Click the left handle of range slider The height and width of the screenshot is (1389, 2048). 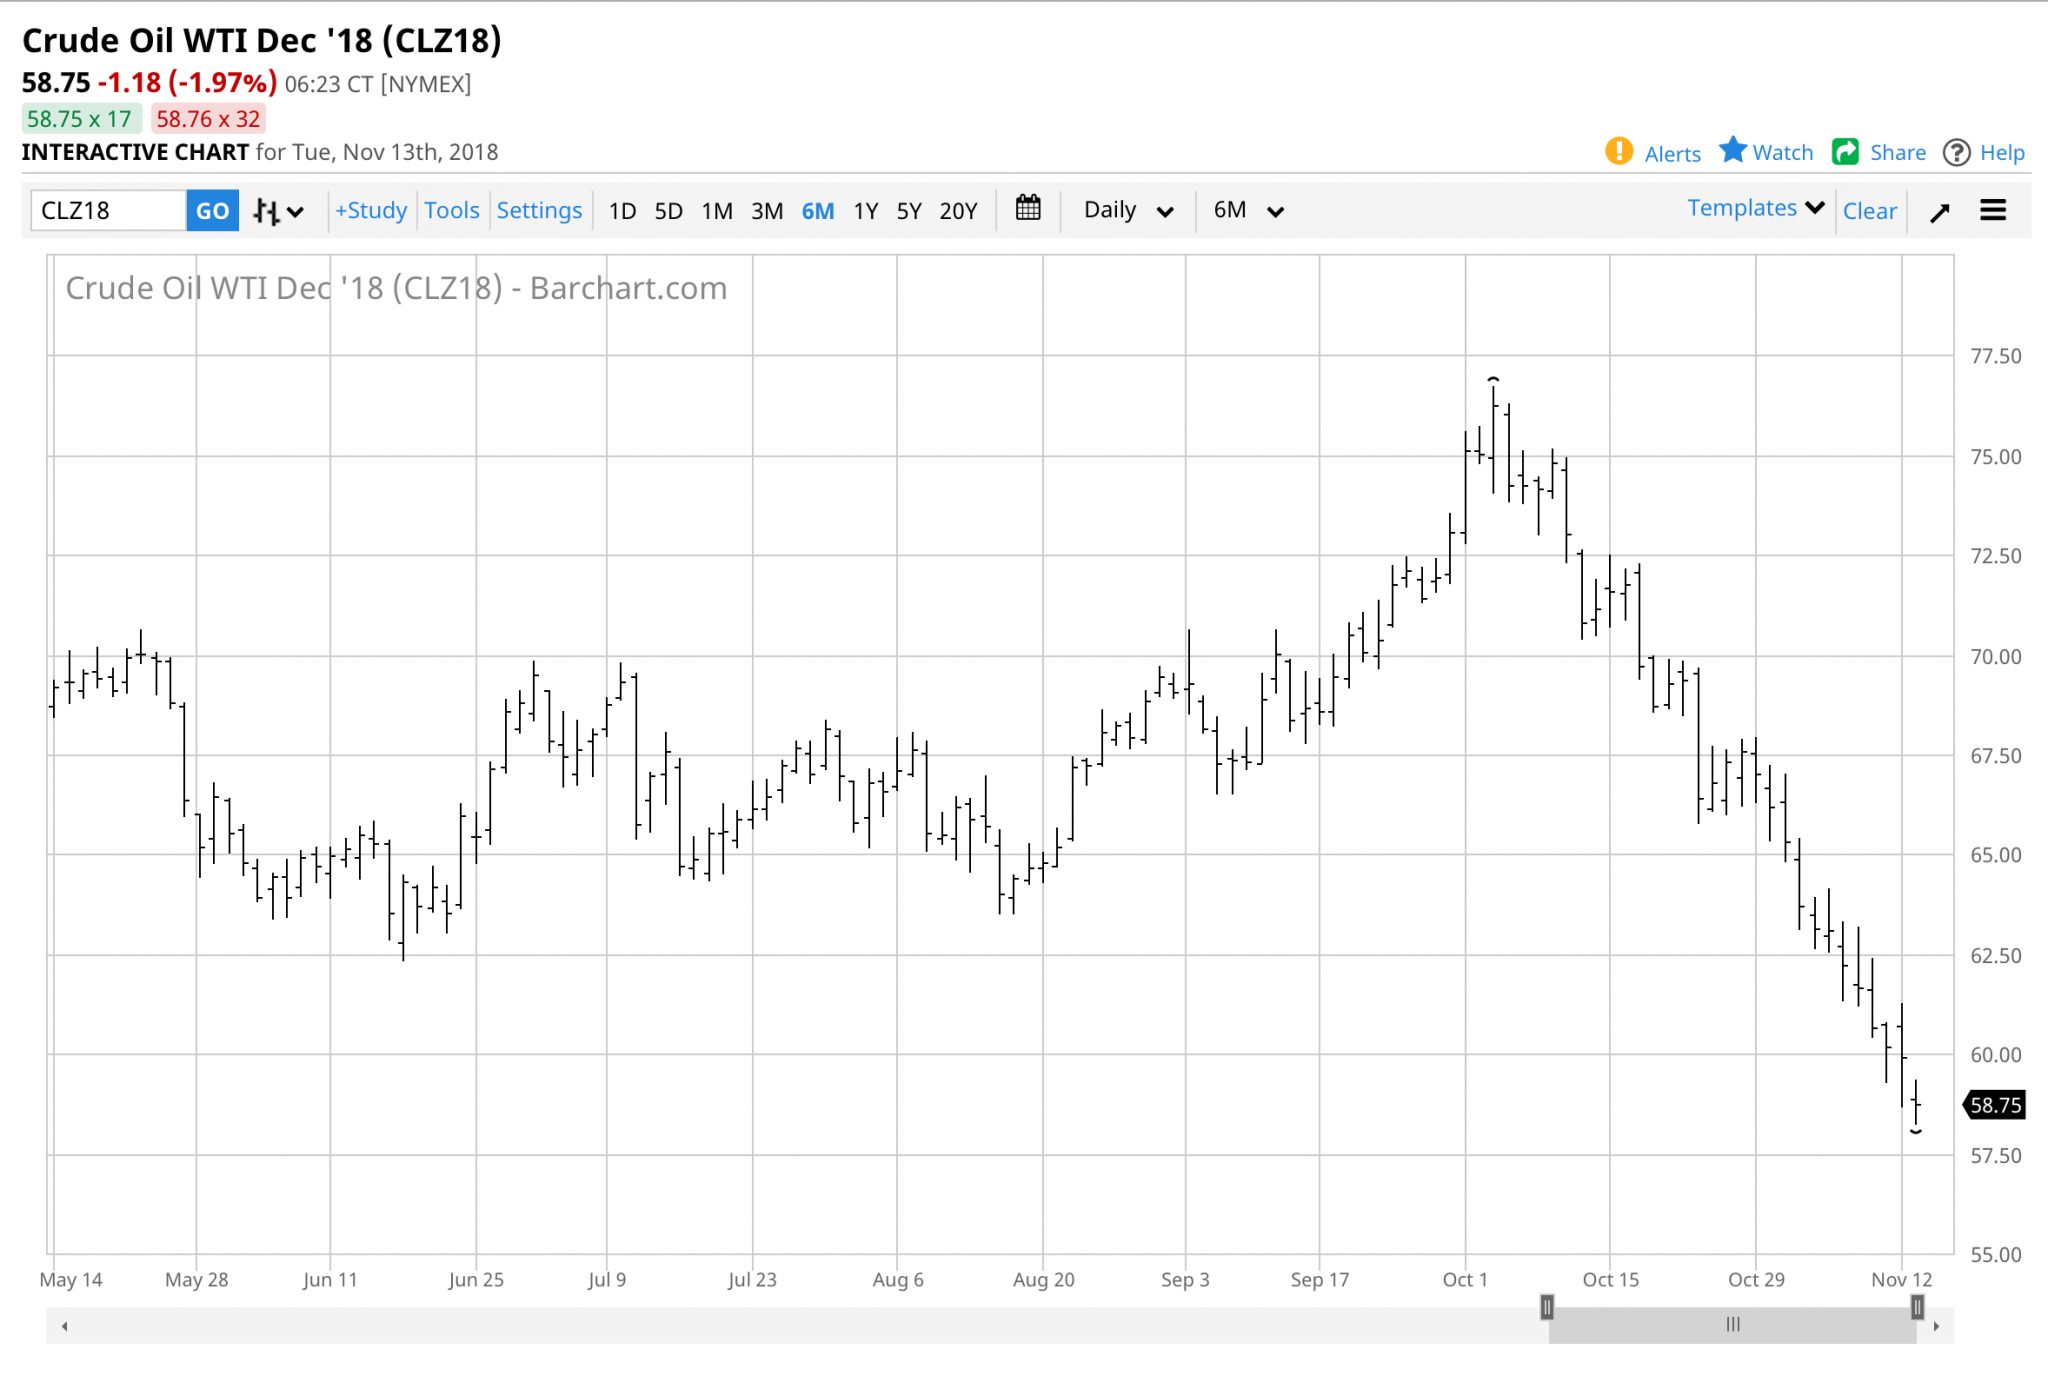pos(1547,1307)
